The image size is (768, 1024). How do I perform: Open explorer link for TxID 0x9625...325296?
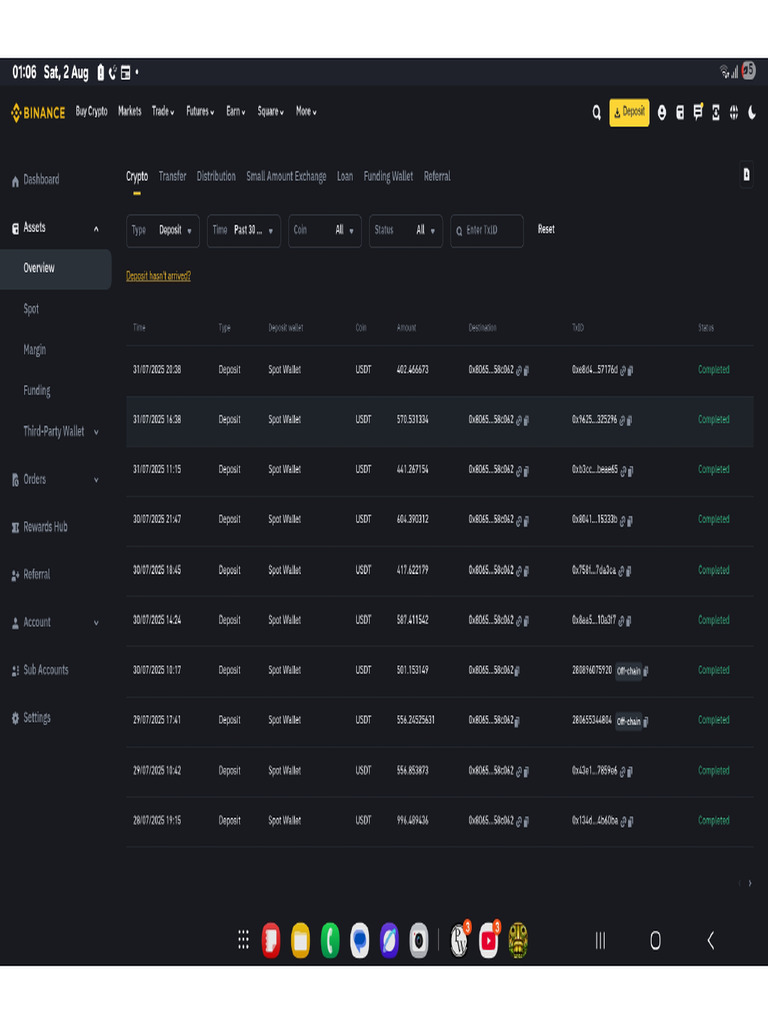622,420
